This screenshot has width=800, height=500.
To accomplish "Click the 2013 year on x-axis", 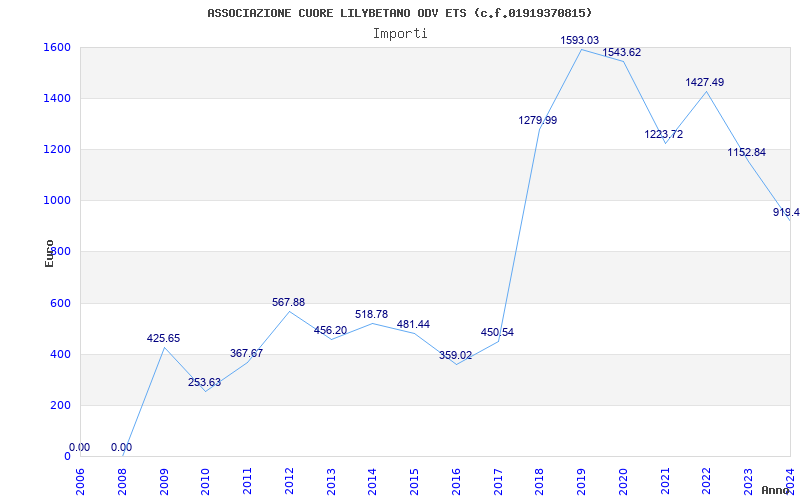I will 331,482.
